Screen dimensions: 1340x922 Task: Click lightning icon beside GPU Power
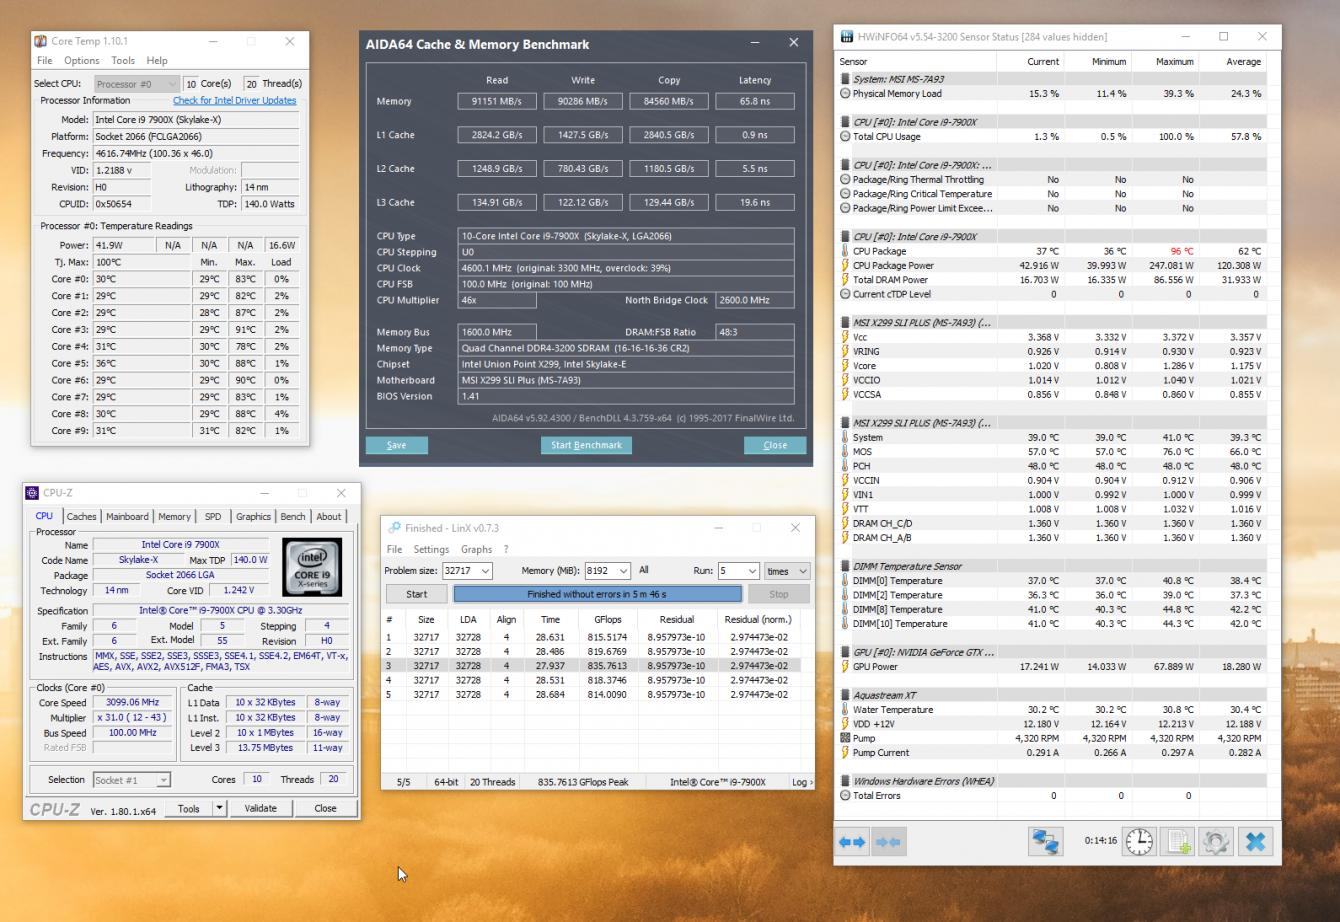click(x=845, y=667)
